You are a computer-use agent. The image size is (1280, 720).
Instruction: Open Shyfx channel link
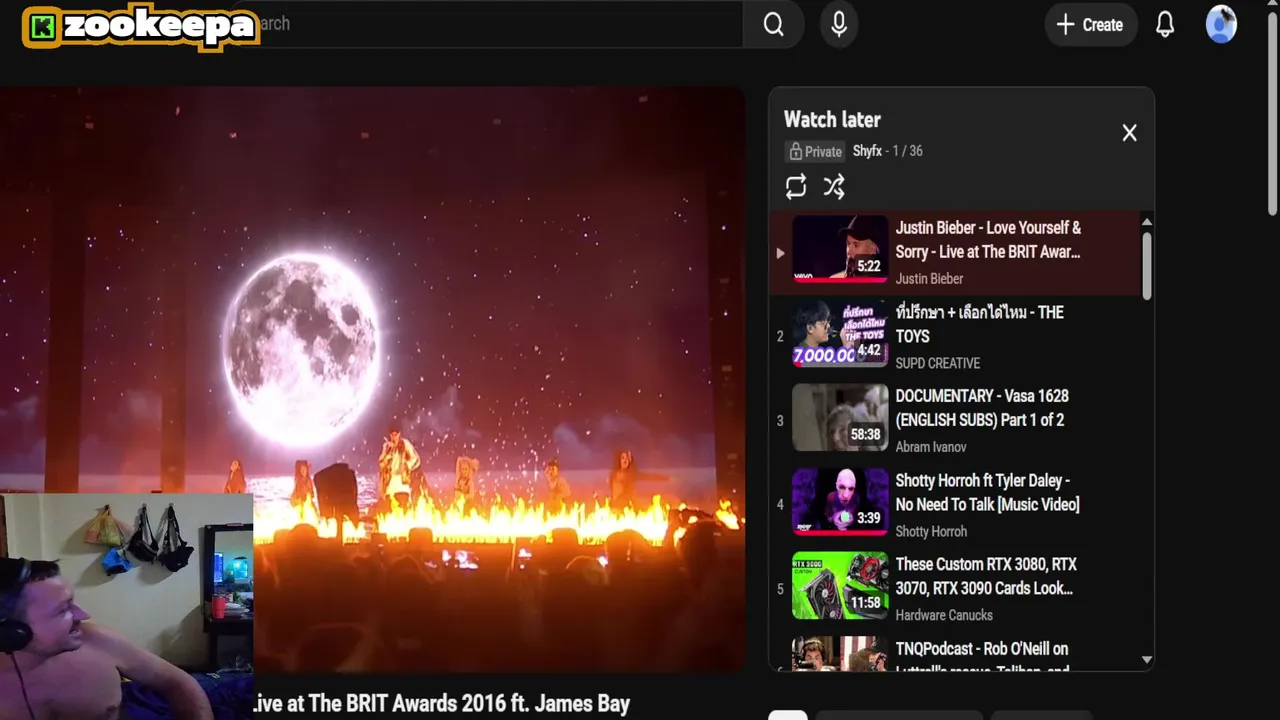tap(867, 151)
